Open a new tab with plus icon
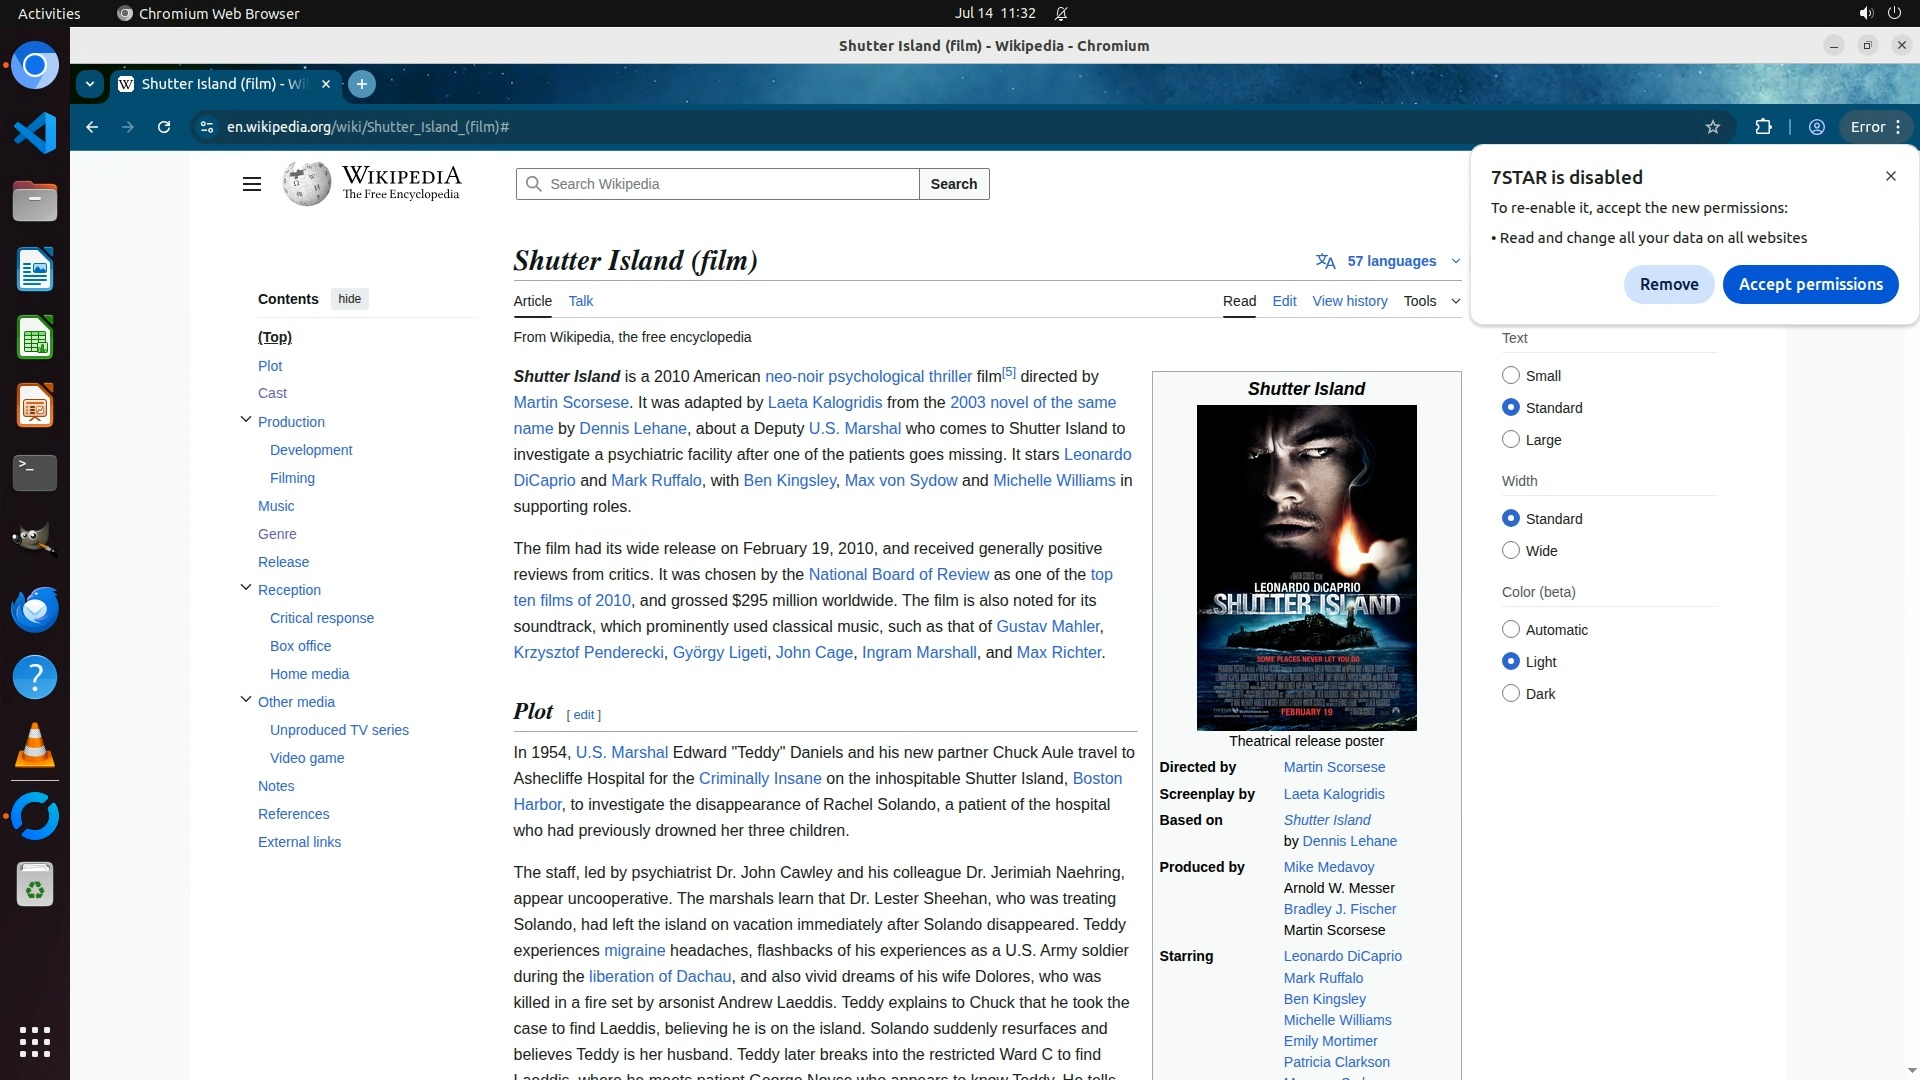Viewport: 1920px width, 1080px height. 362,84
